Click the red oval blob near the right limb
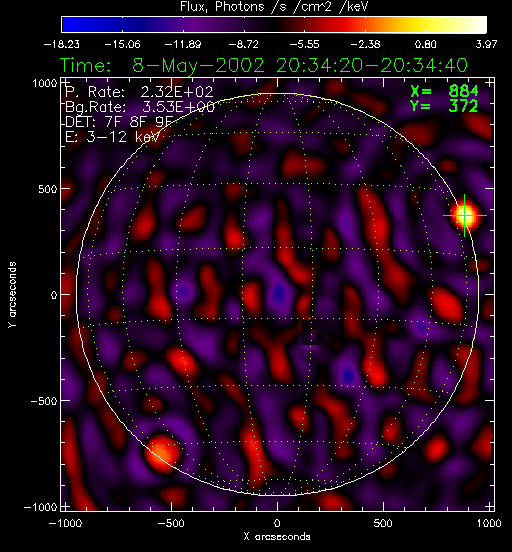This screenshot has width=512, height=552. (x=447, y=305)
